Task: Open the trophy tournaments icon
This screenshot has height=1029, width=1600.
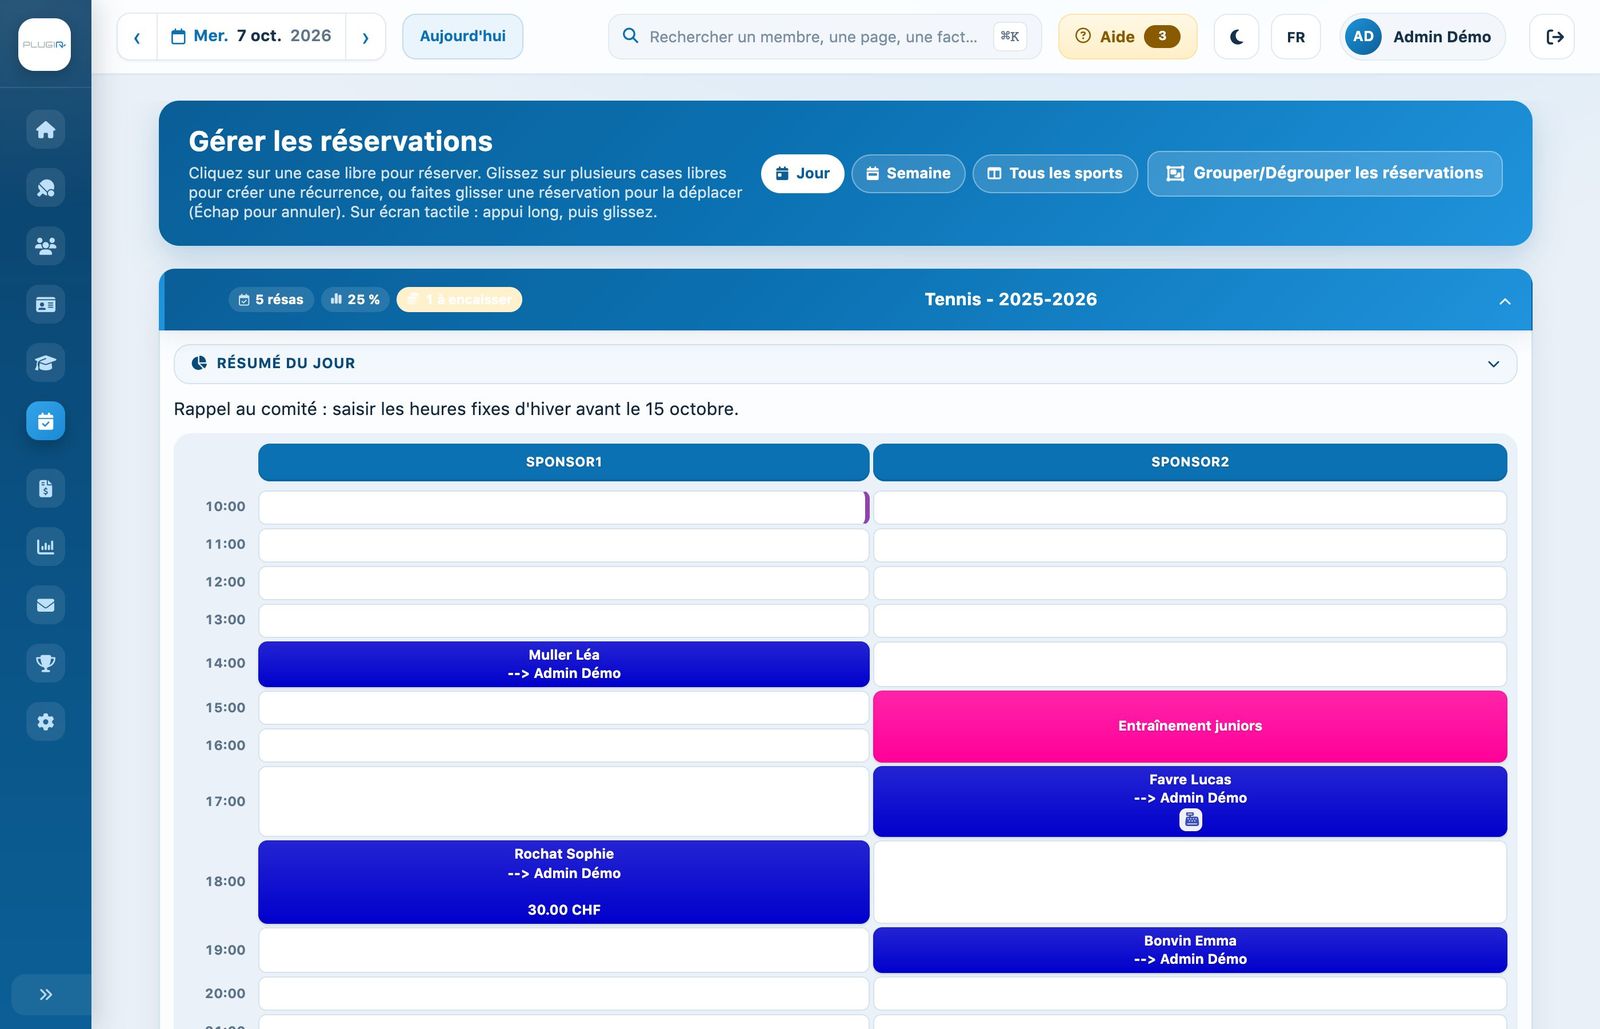Action: coord(45,663)
